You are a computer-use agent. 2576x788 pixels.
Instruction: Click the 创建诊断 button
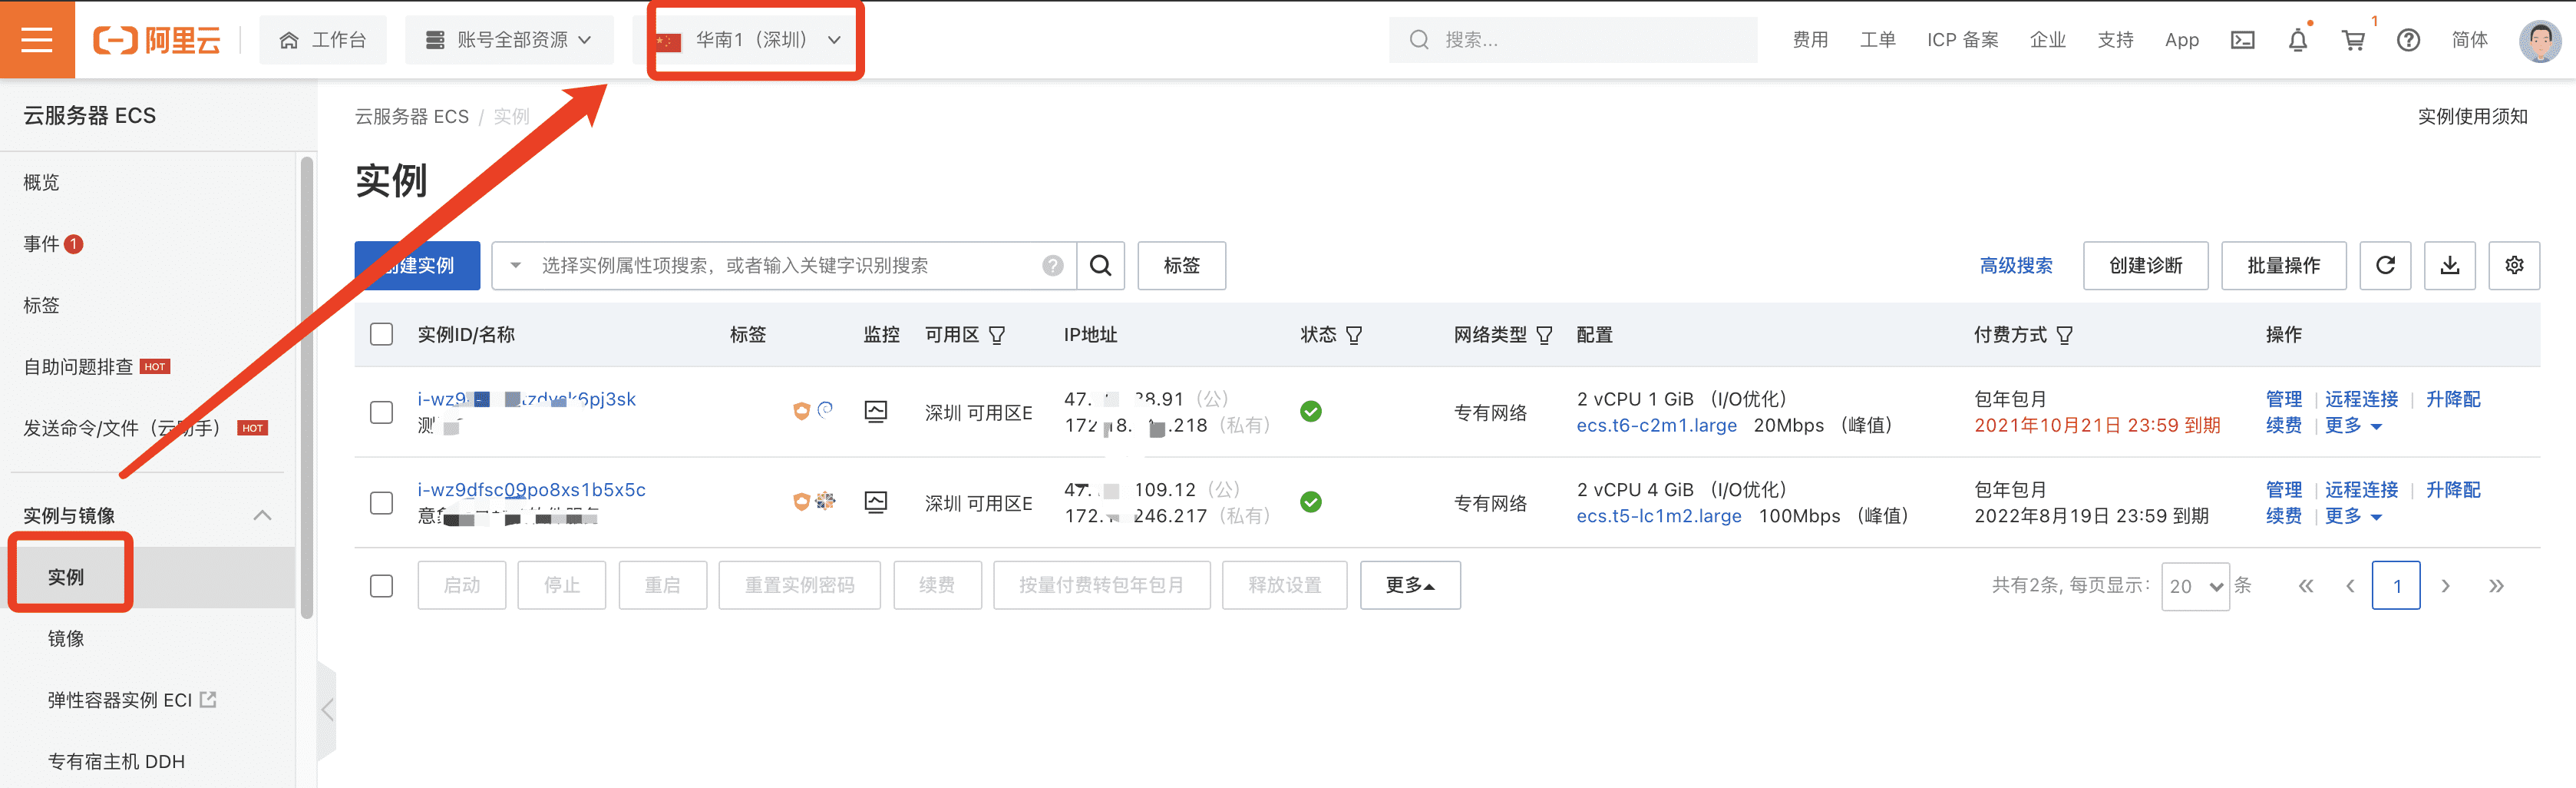2145,265
